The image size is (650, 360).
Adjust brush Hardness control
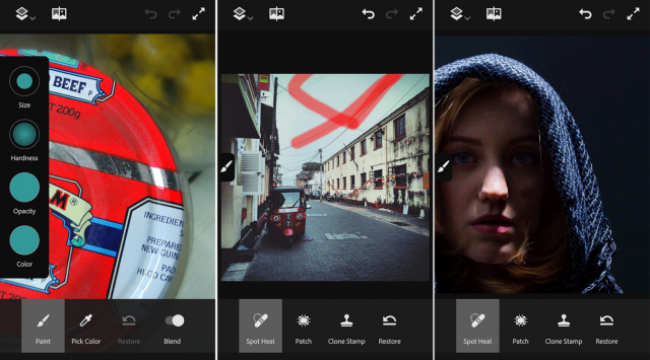[x=24, y=134]
